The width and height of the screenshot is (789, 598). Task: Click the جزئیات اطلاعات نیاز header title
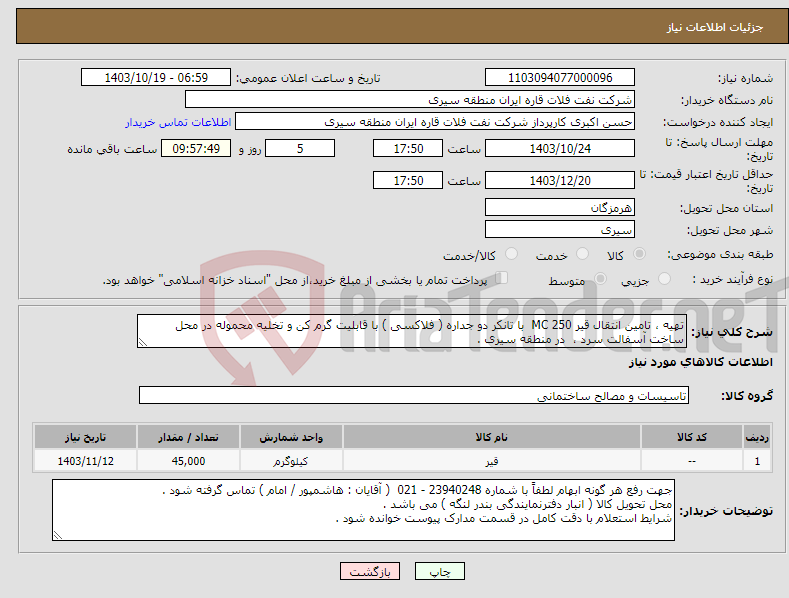coord(715,27)
